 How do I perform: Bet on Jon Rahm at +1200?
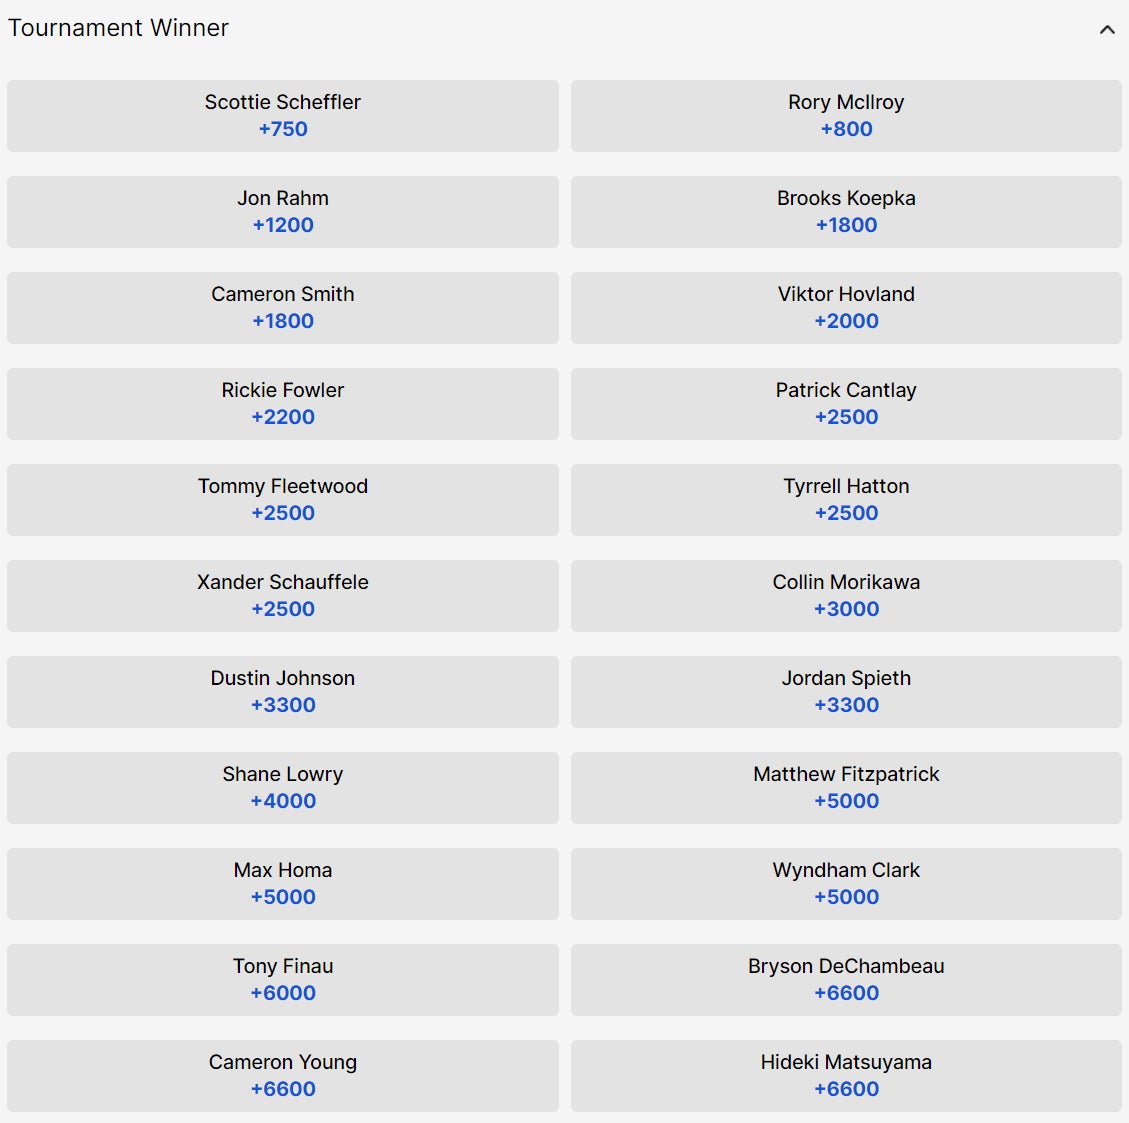coord(283,212)
